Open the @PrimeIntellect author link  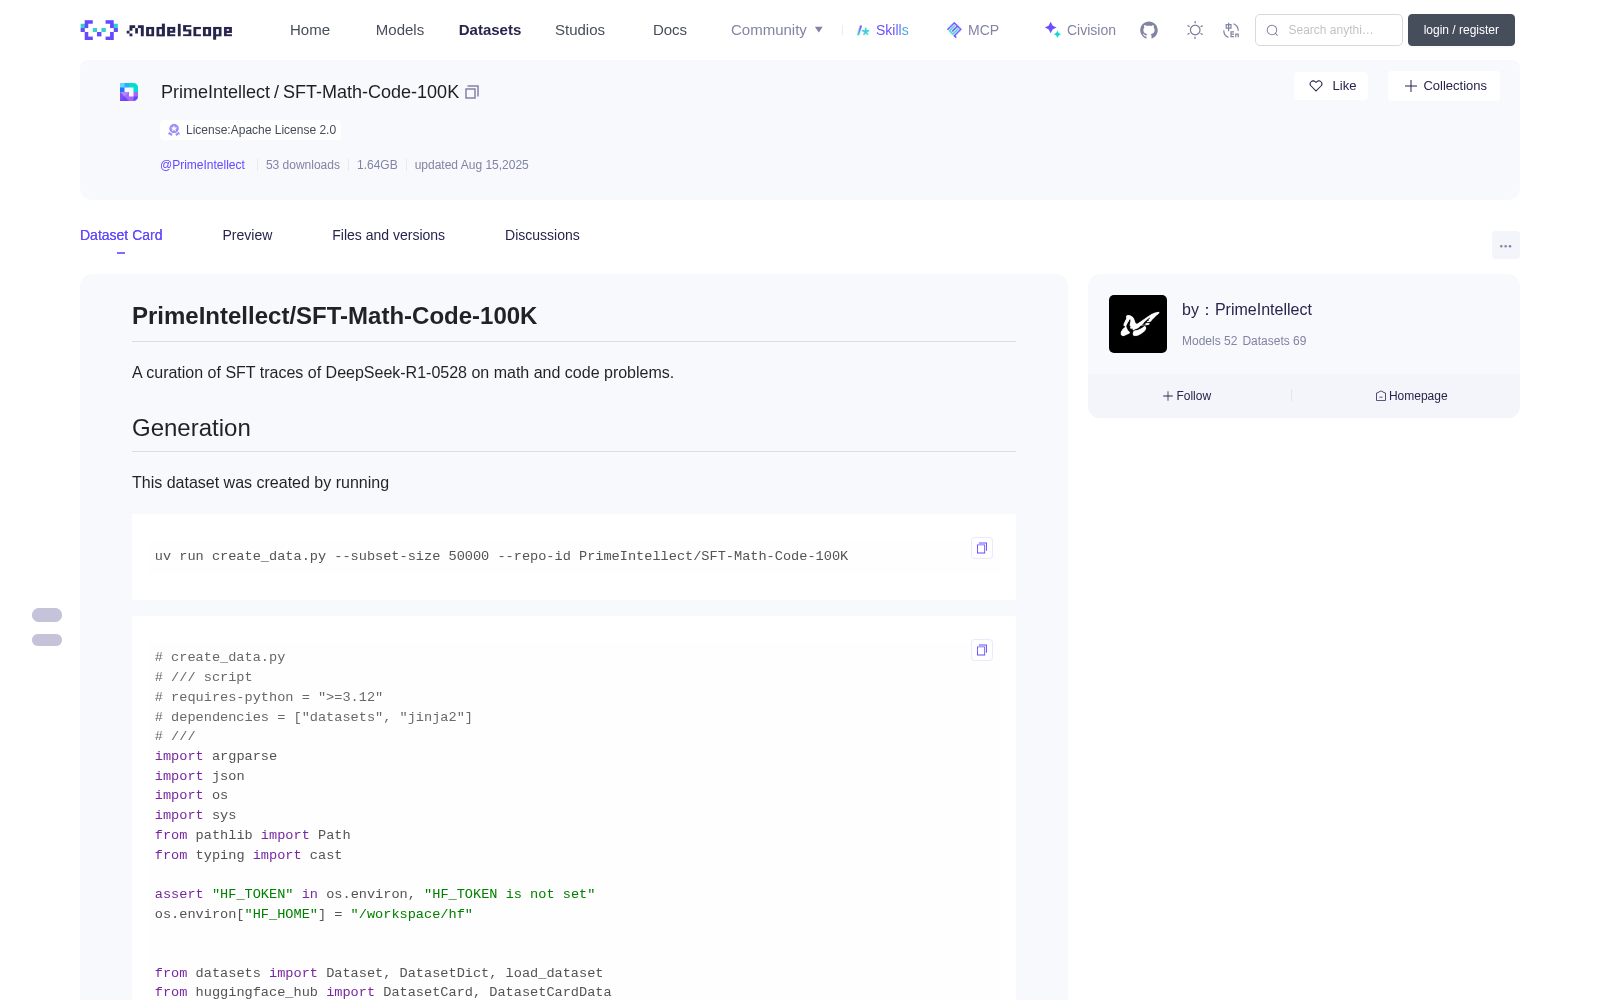point(202,165)
